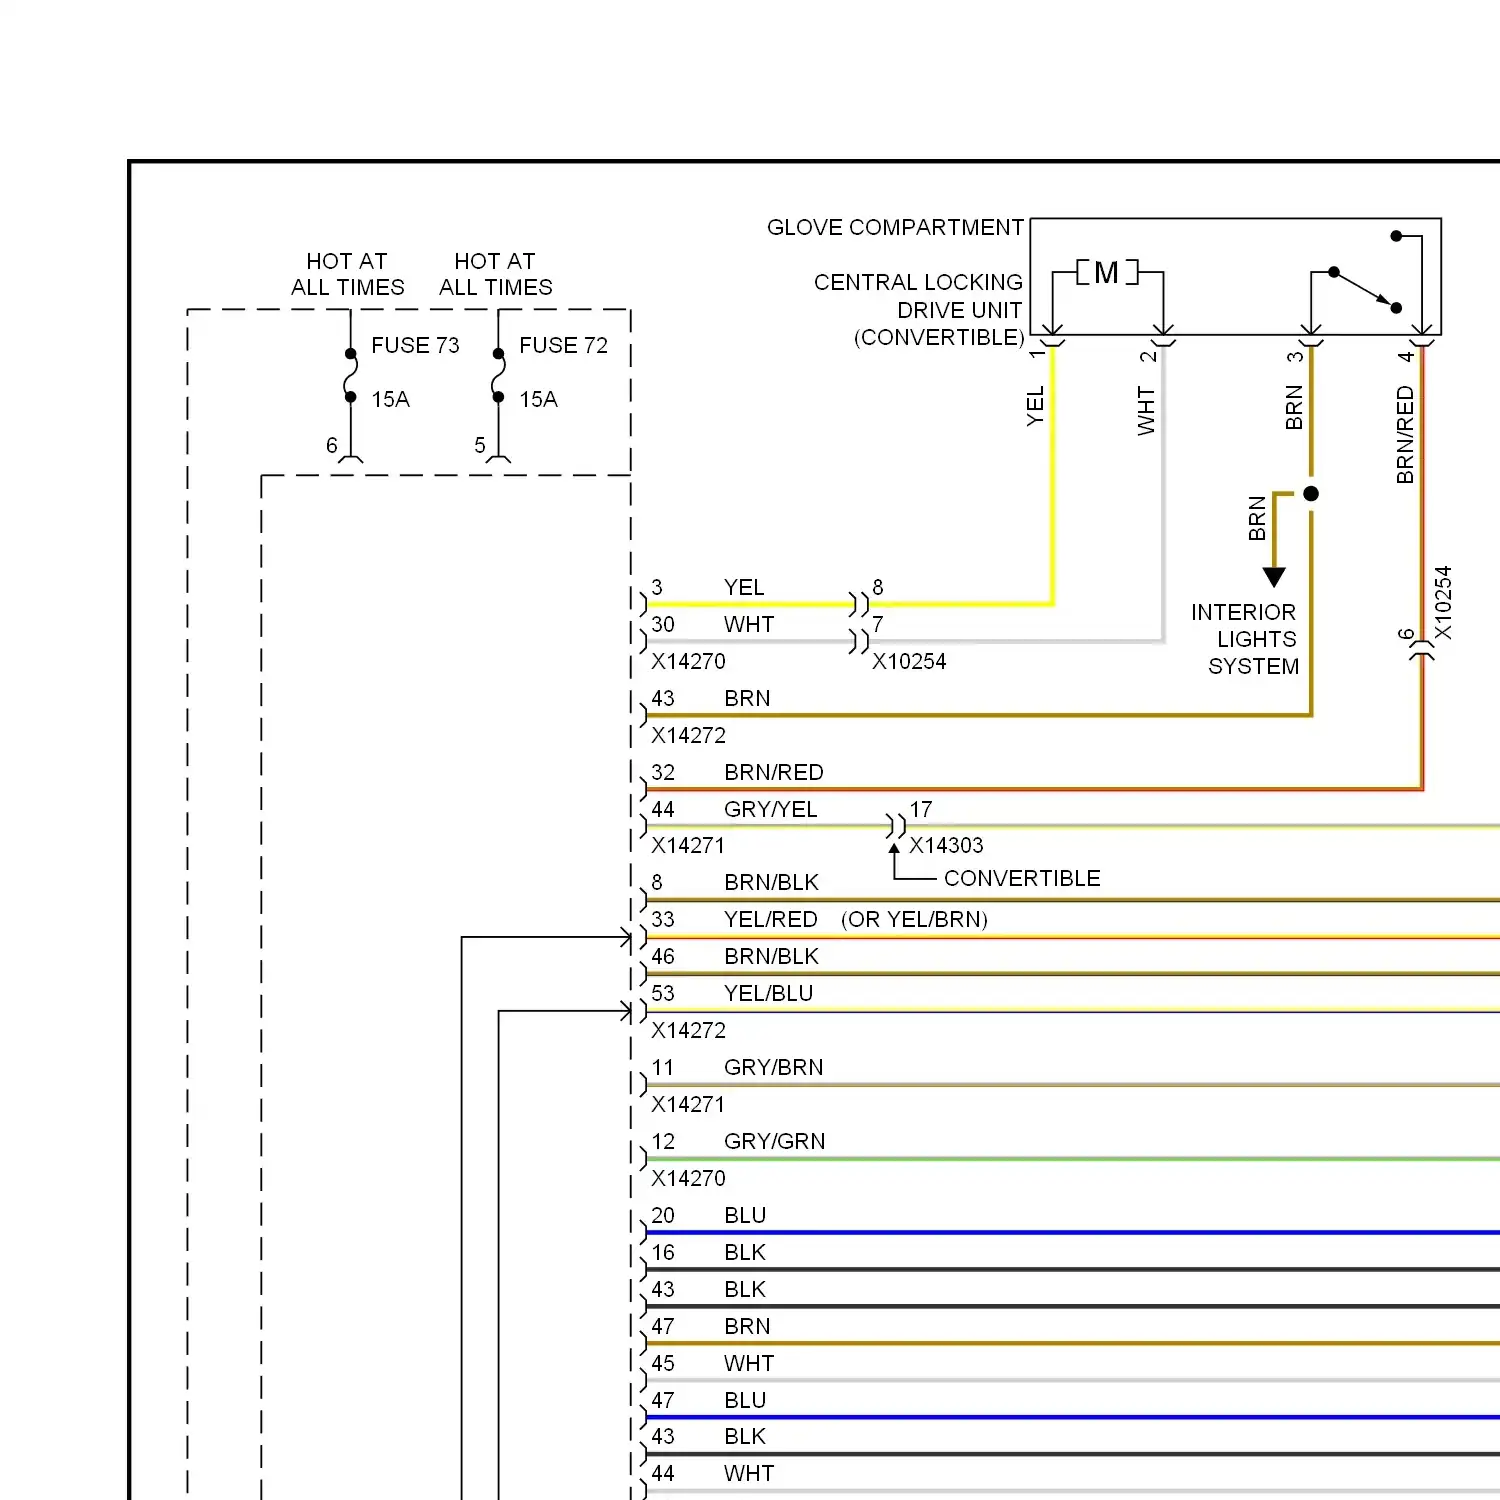The image size is (1500, 1500).
Task: Click pin 8 connector symbol on yellow wire
Action: point(859,604)
